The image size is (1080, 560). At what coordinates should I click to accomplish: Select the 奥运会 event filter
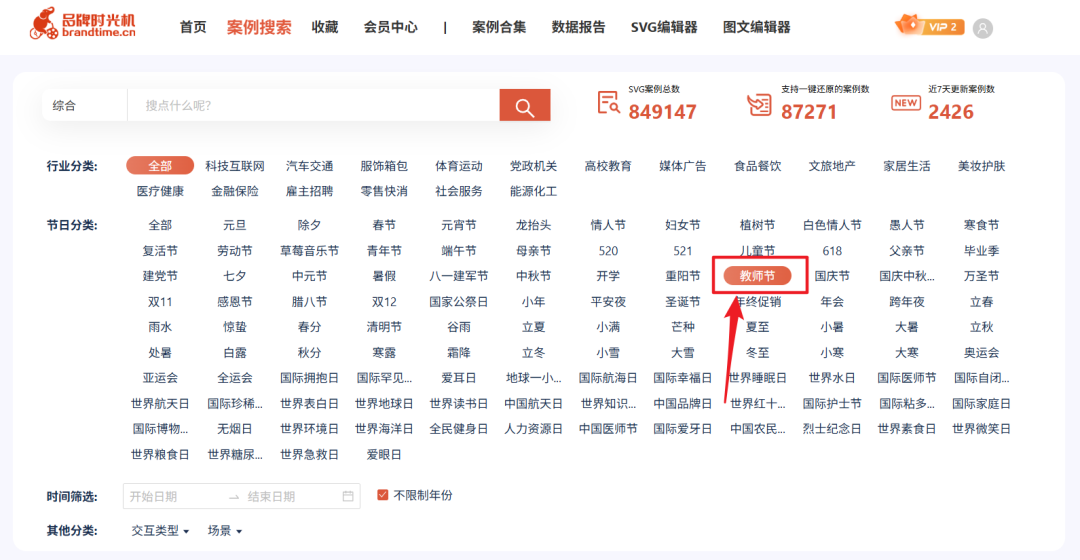982,353
